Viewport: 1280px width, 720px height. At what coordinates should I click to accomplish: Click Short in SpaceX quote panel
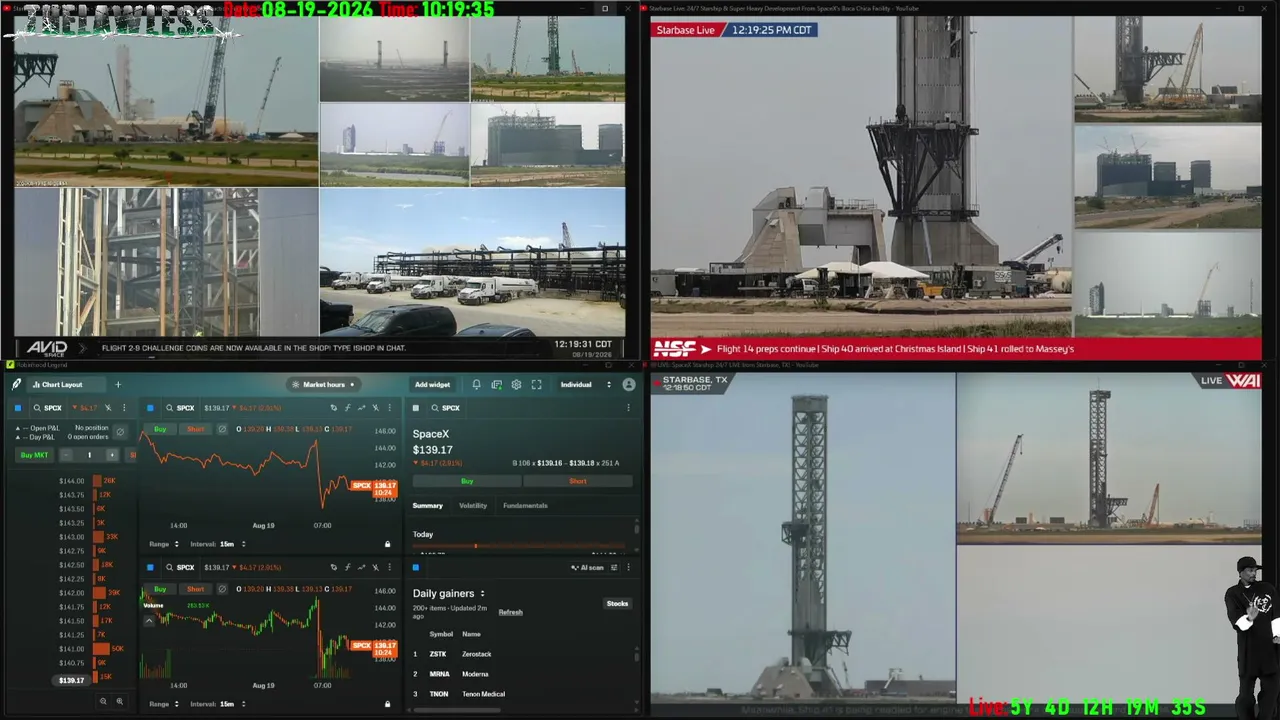578,481
